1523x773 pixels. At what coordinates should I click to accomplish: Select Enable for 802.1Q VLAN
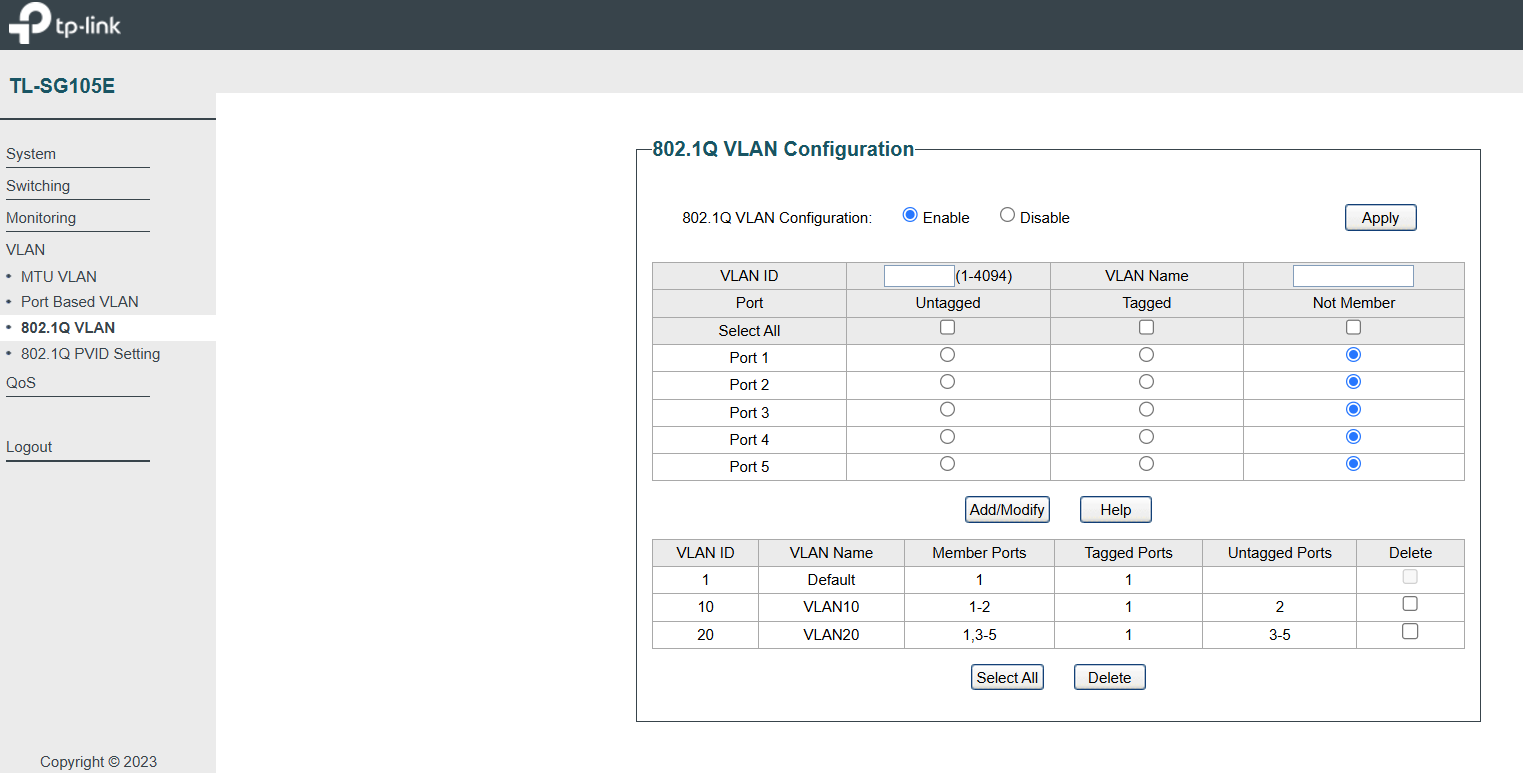[910, 215]
